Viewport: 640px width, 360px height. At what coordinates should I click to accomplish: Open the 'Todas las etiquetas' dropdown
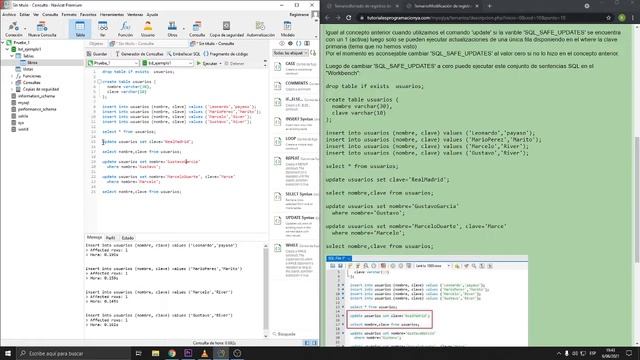click(291, 53)
